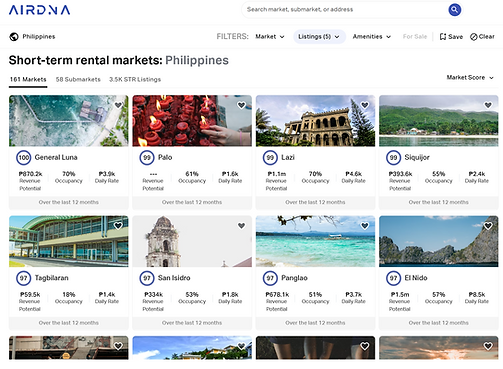Click the Palo score 99 badge

(x=147, y=157)
